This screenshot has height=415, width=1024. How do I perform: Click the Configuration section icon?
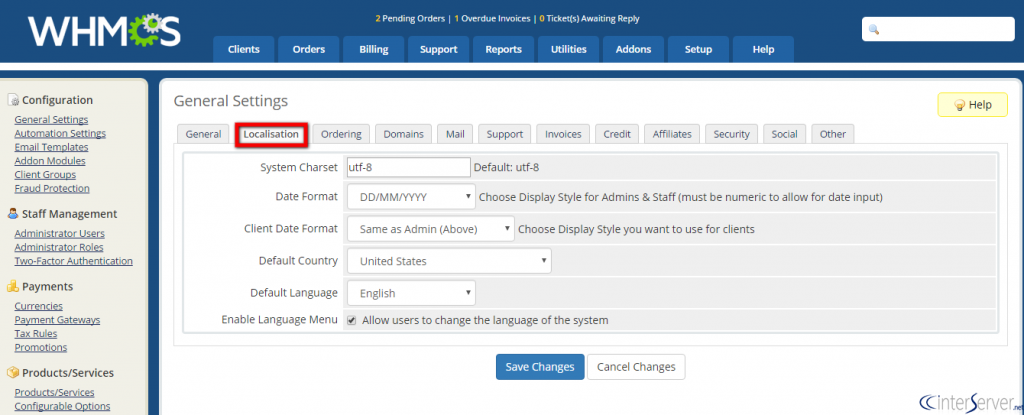(13, 100)
